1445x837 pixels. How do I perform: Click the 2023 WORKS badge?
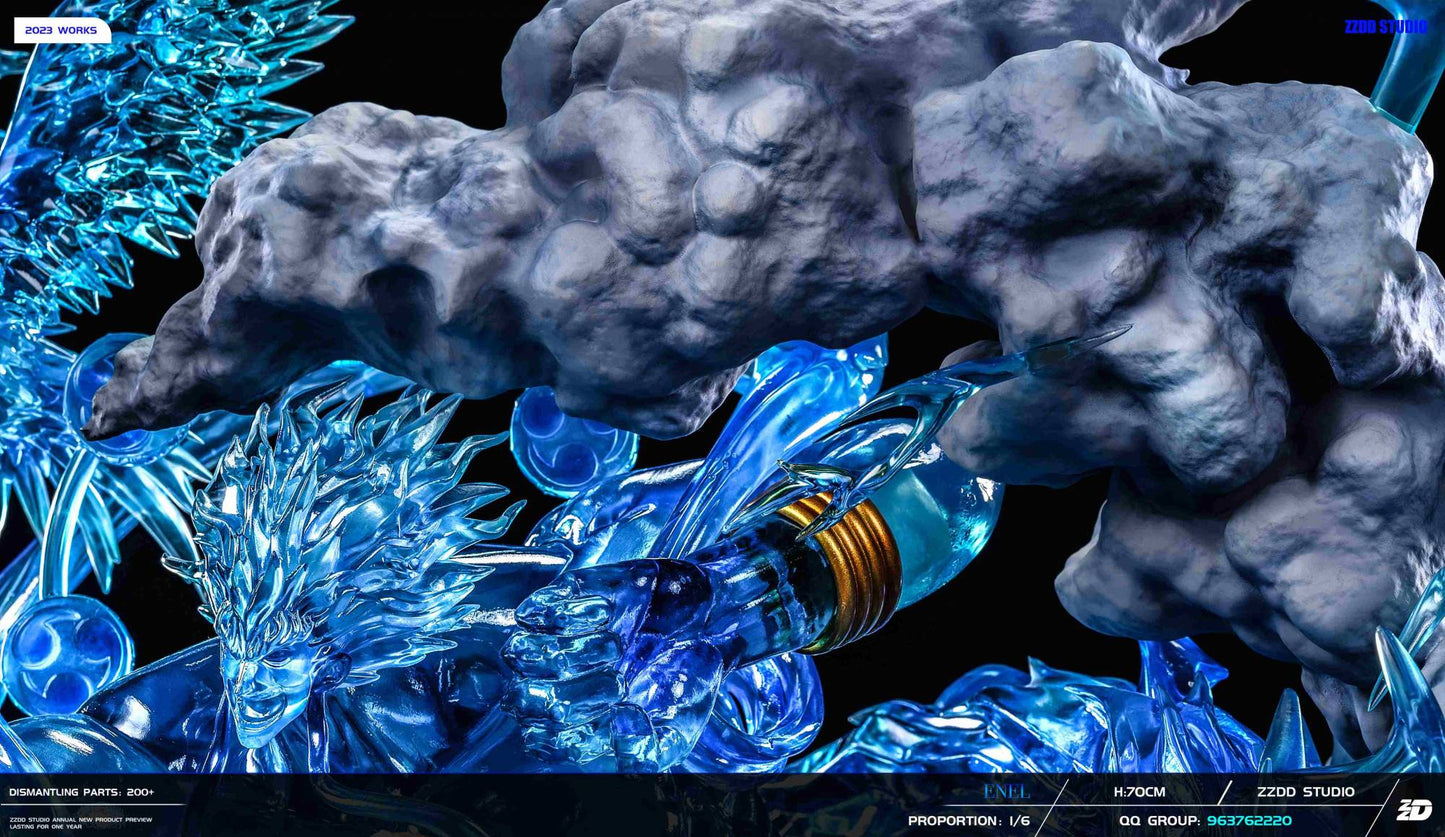click(62, 31)
